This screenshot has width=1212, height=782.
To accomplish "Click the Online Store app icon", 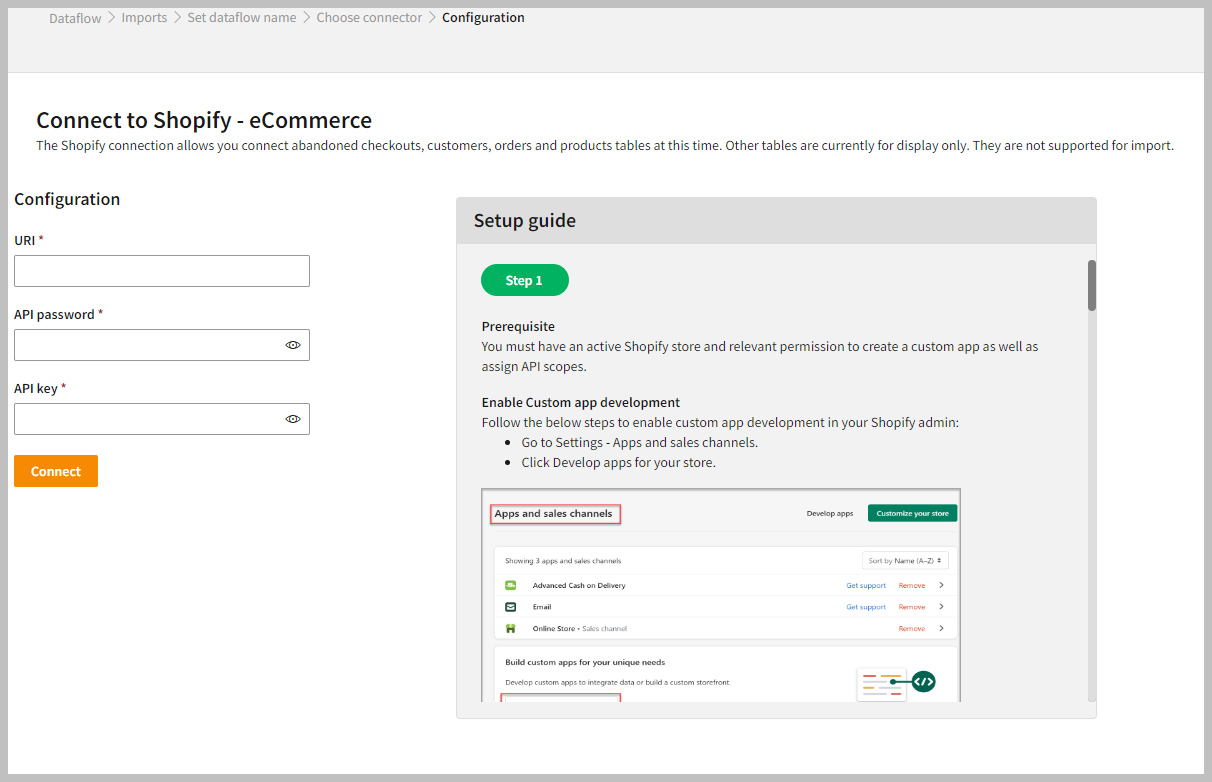I will point(511,629).
